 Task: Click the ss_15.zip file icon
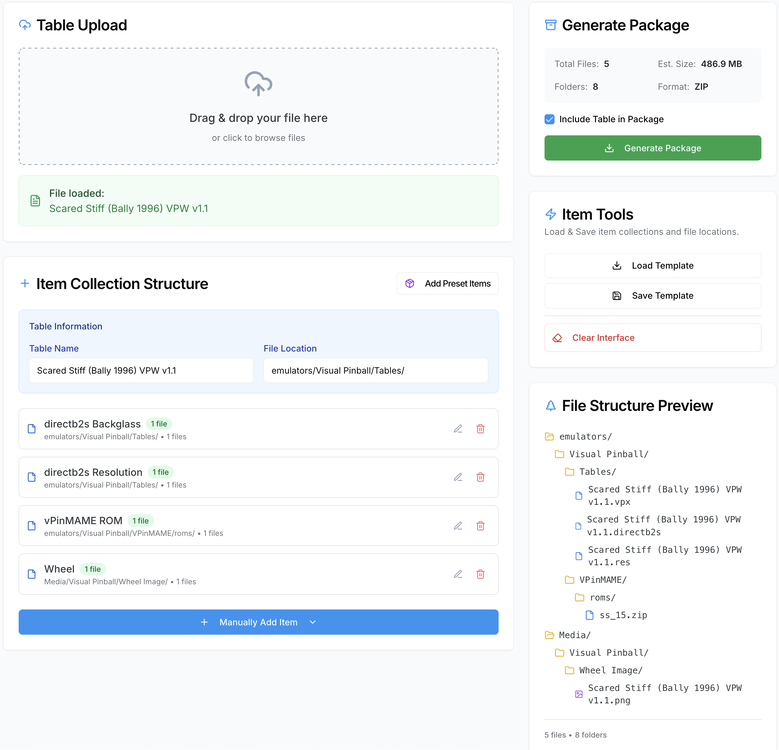590,615
